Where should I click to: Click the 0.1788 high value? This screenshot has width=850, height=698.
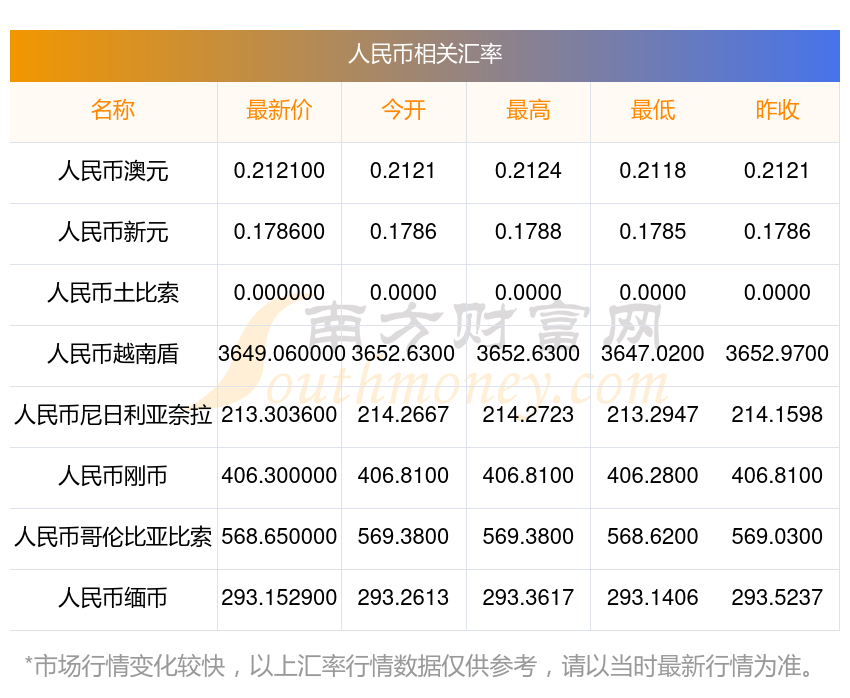[528, 232]
